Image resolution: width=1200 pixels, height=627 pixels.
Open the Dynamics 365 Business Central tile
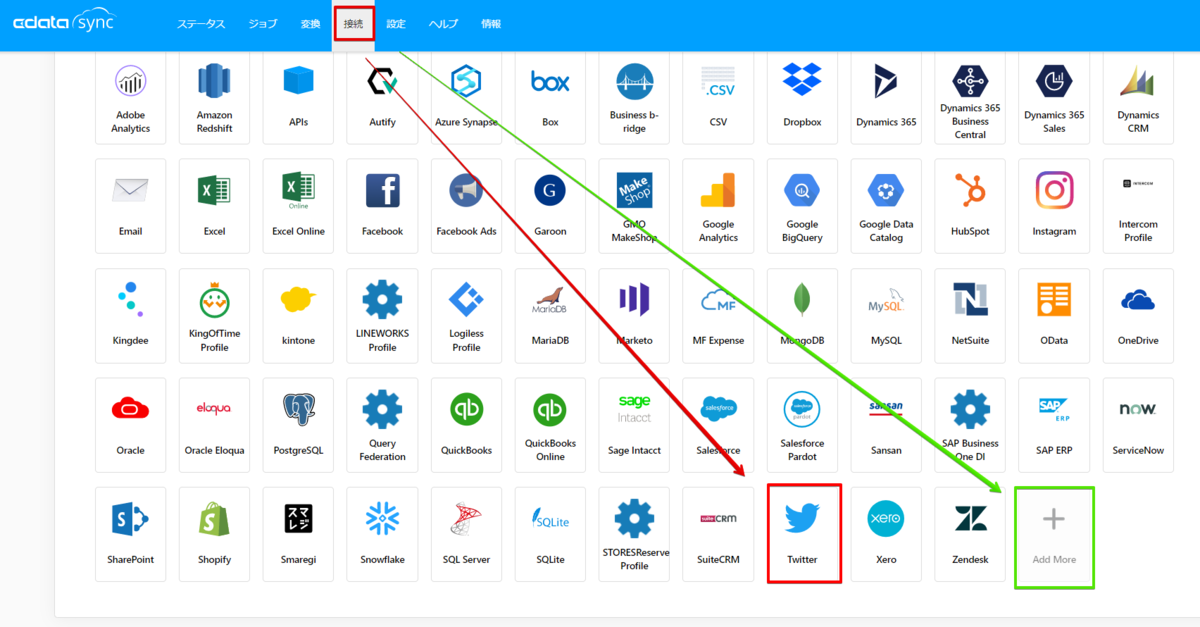point(971,98)
